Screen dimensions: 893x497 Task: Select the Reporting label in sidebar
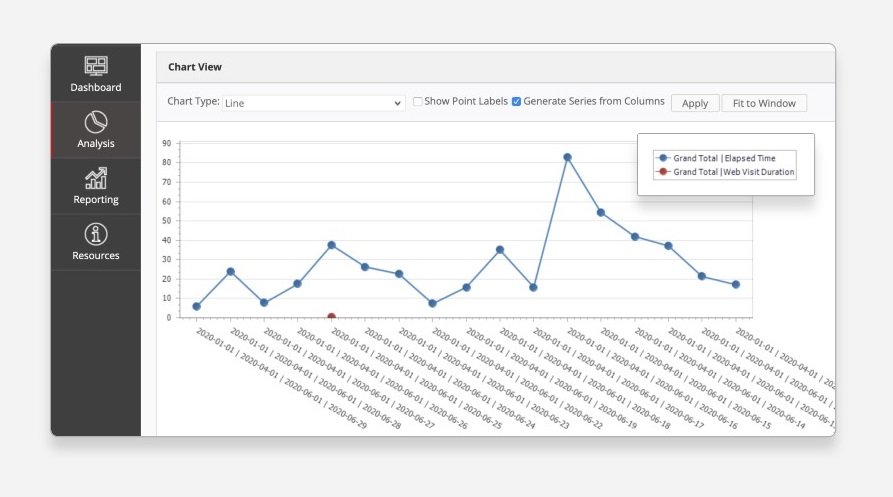(x=96, y=200)
